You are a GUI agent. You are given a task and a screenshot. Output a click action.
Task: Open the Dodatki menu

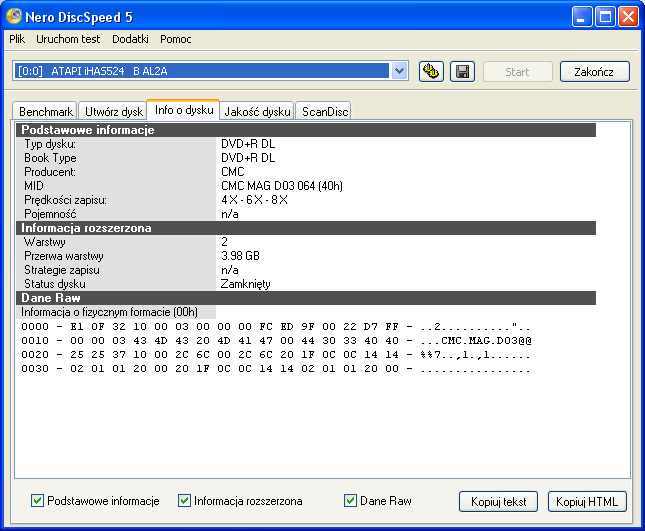[x=130, y=39]
